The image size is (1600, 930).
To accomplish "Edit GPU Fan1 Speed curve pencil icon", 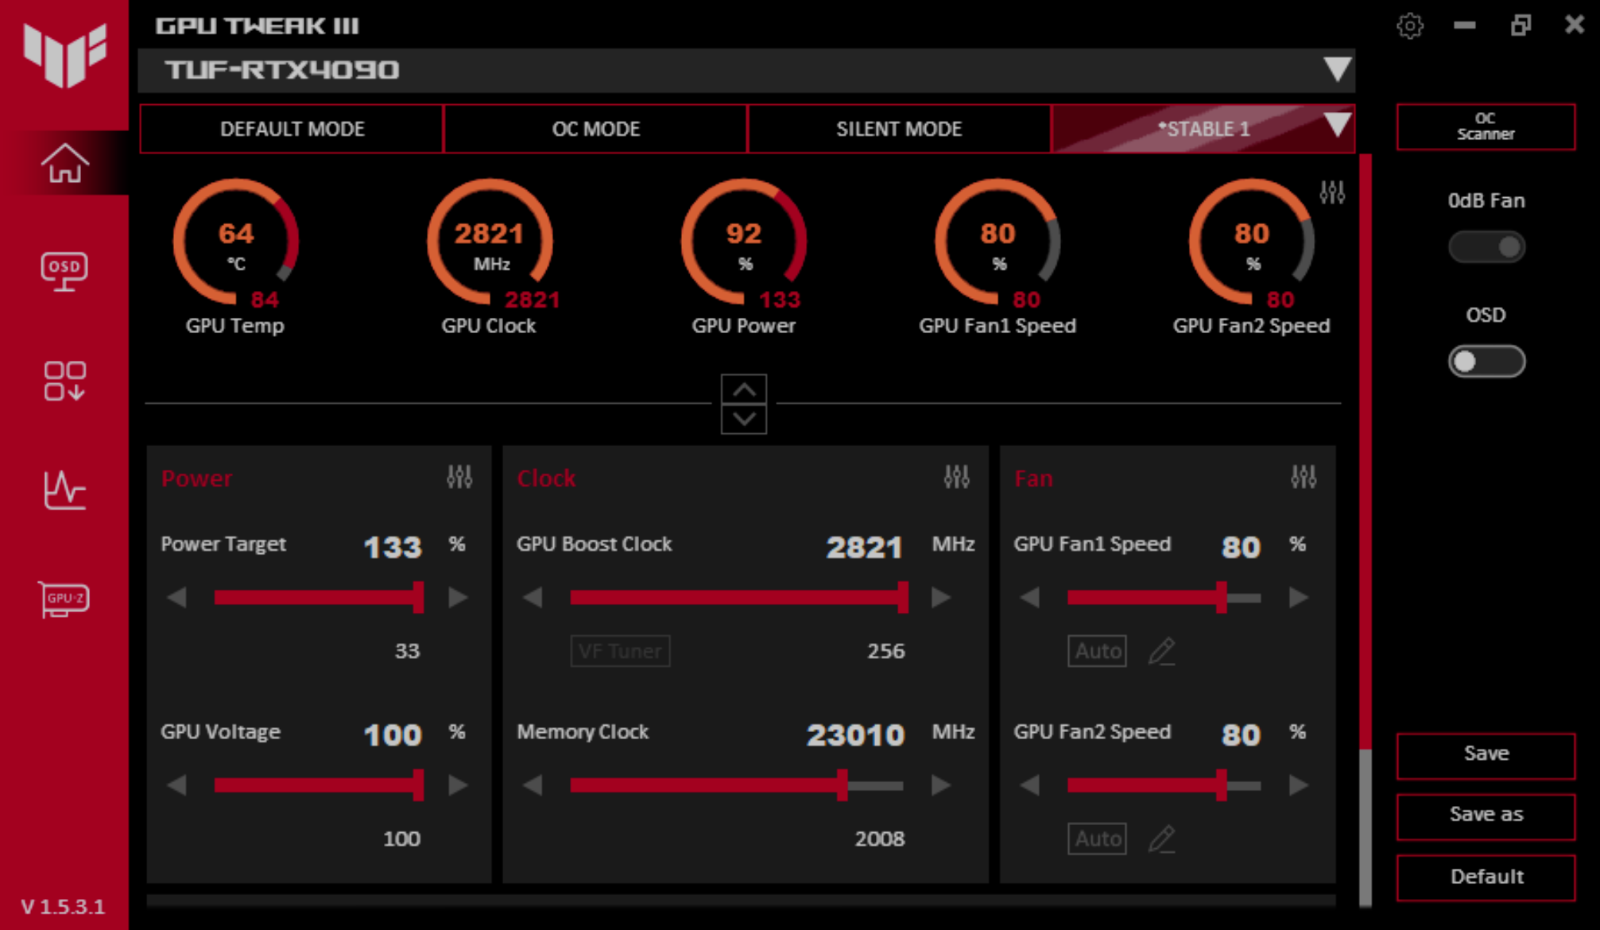I will [x=1161, y=651].
